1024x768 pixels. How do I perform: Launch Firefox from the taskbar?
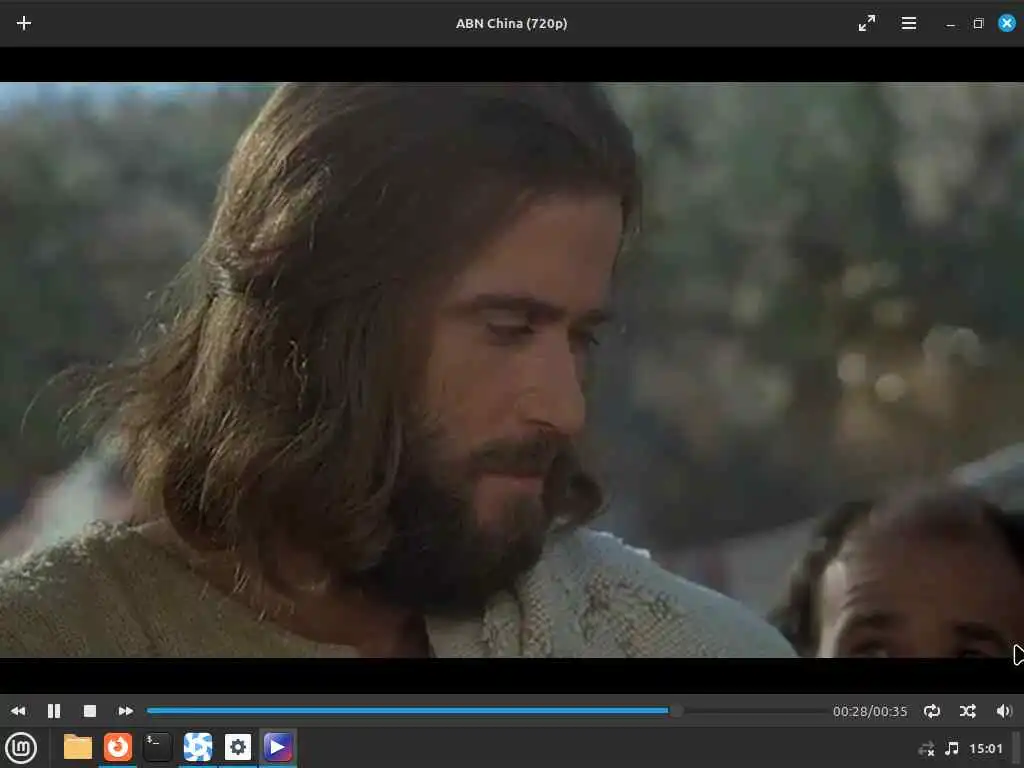(118, 747)
